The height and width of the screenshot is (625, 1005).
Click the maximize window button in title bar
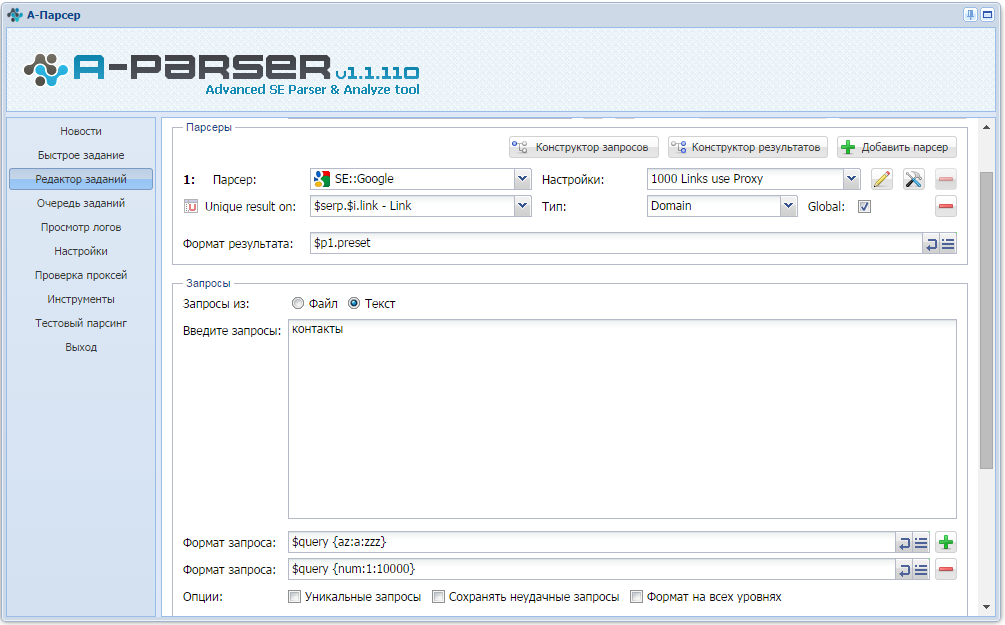coord(988,15)
